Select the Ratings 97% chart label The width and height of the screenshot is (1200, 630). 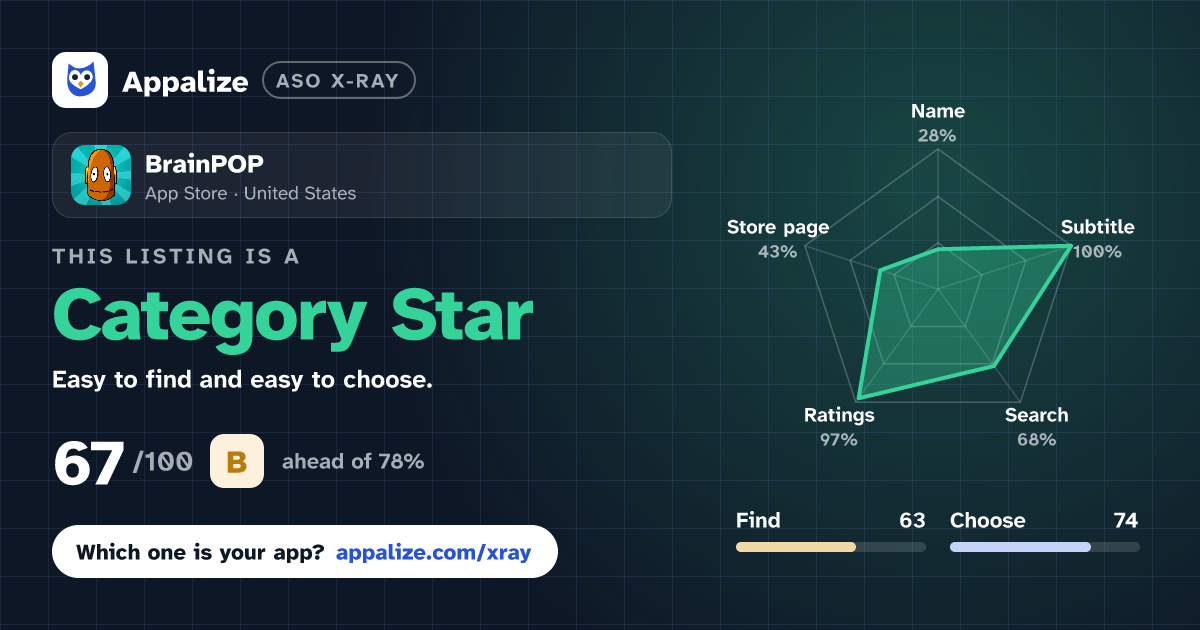tap(839, 427)
